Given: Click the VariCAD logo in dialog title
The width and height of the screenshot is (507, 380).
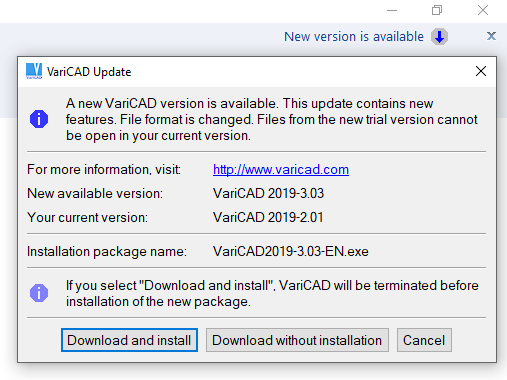Looking at the screenshot, I should coord(34,71).
